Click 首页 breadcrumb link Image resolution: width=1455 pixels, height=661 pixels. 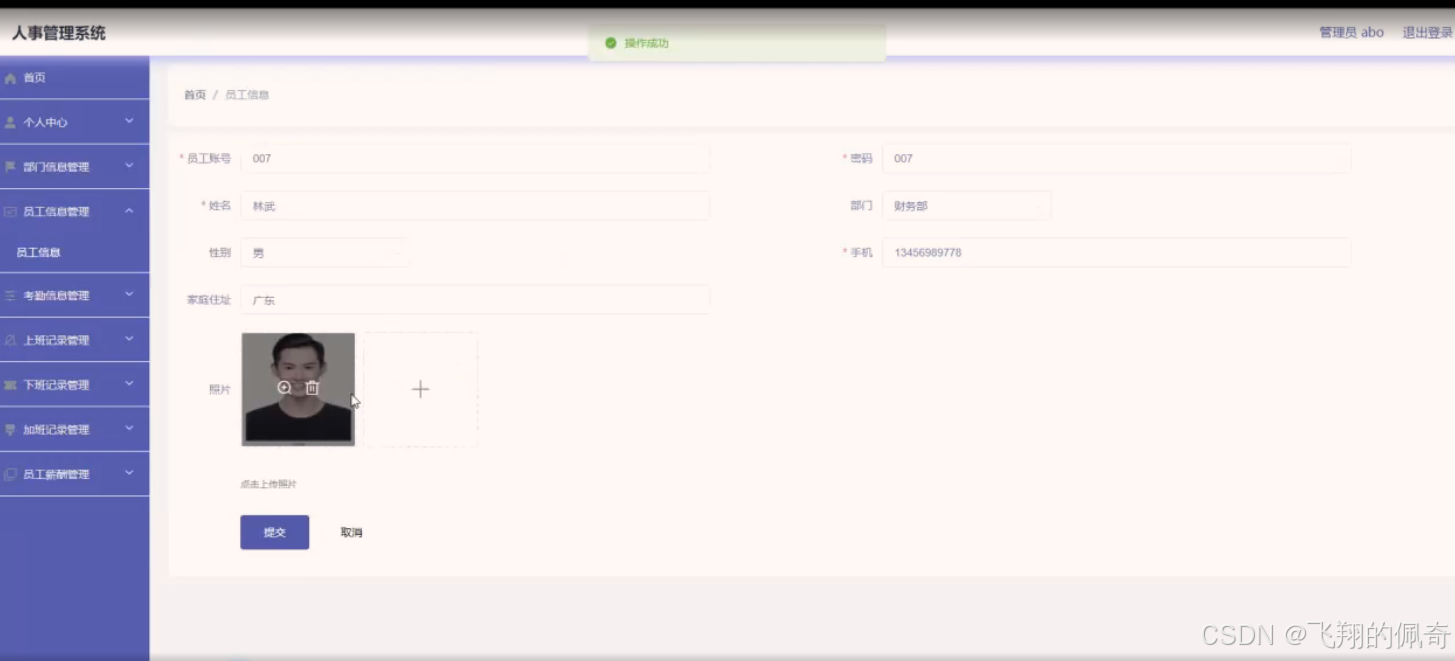coord(195,95)
